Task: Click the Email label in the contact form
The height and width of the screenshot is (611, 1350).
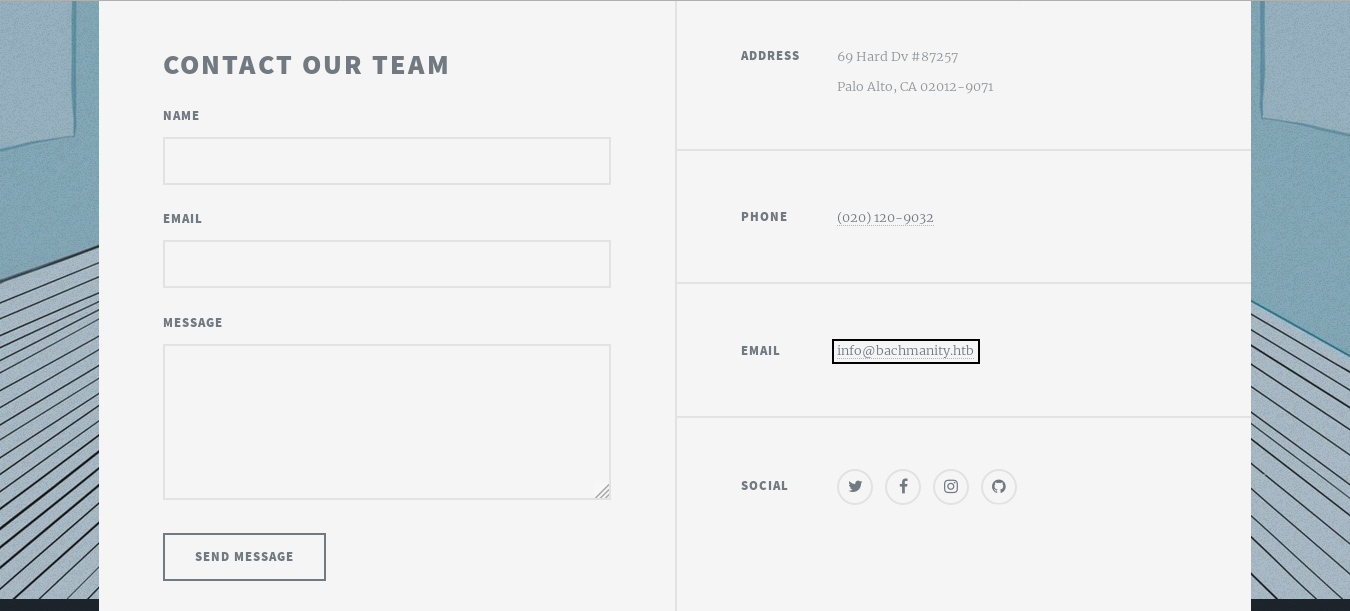Action: (182, 219)
